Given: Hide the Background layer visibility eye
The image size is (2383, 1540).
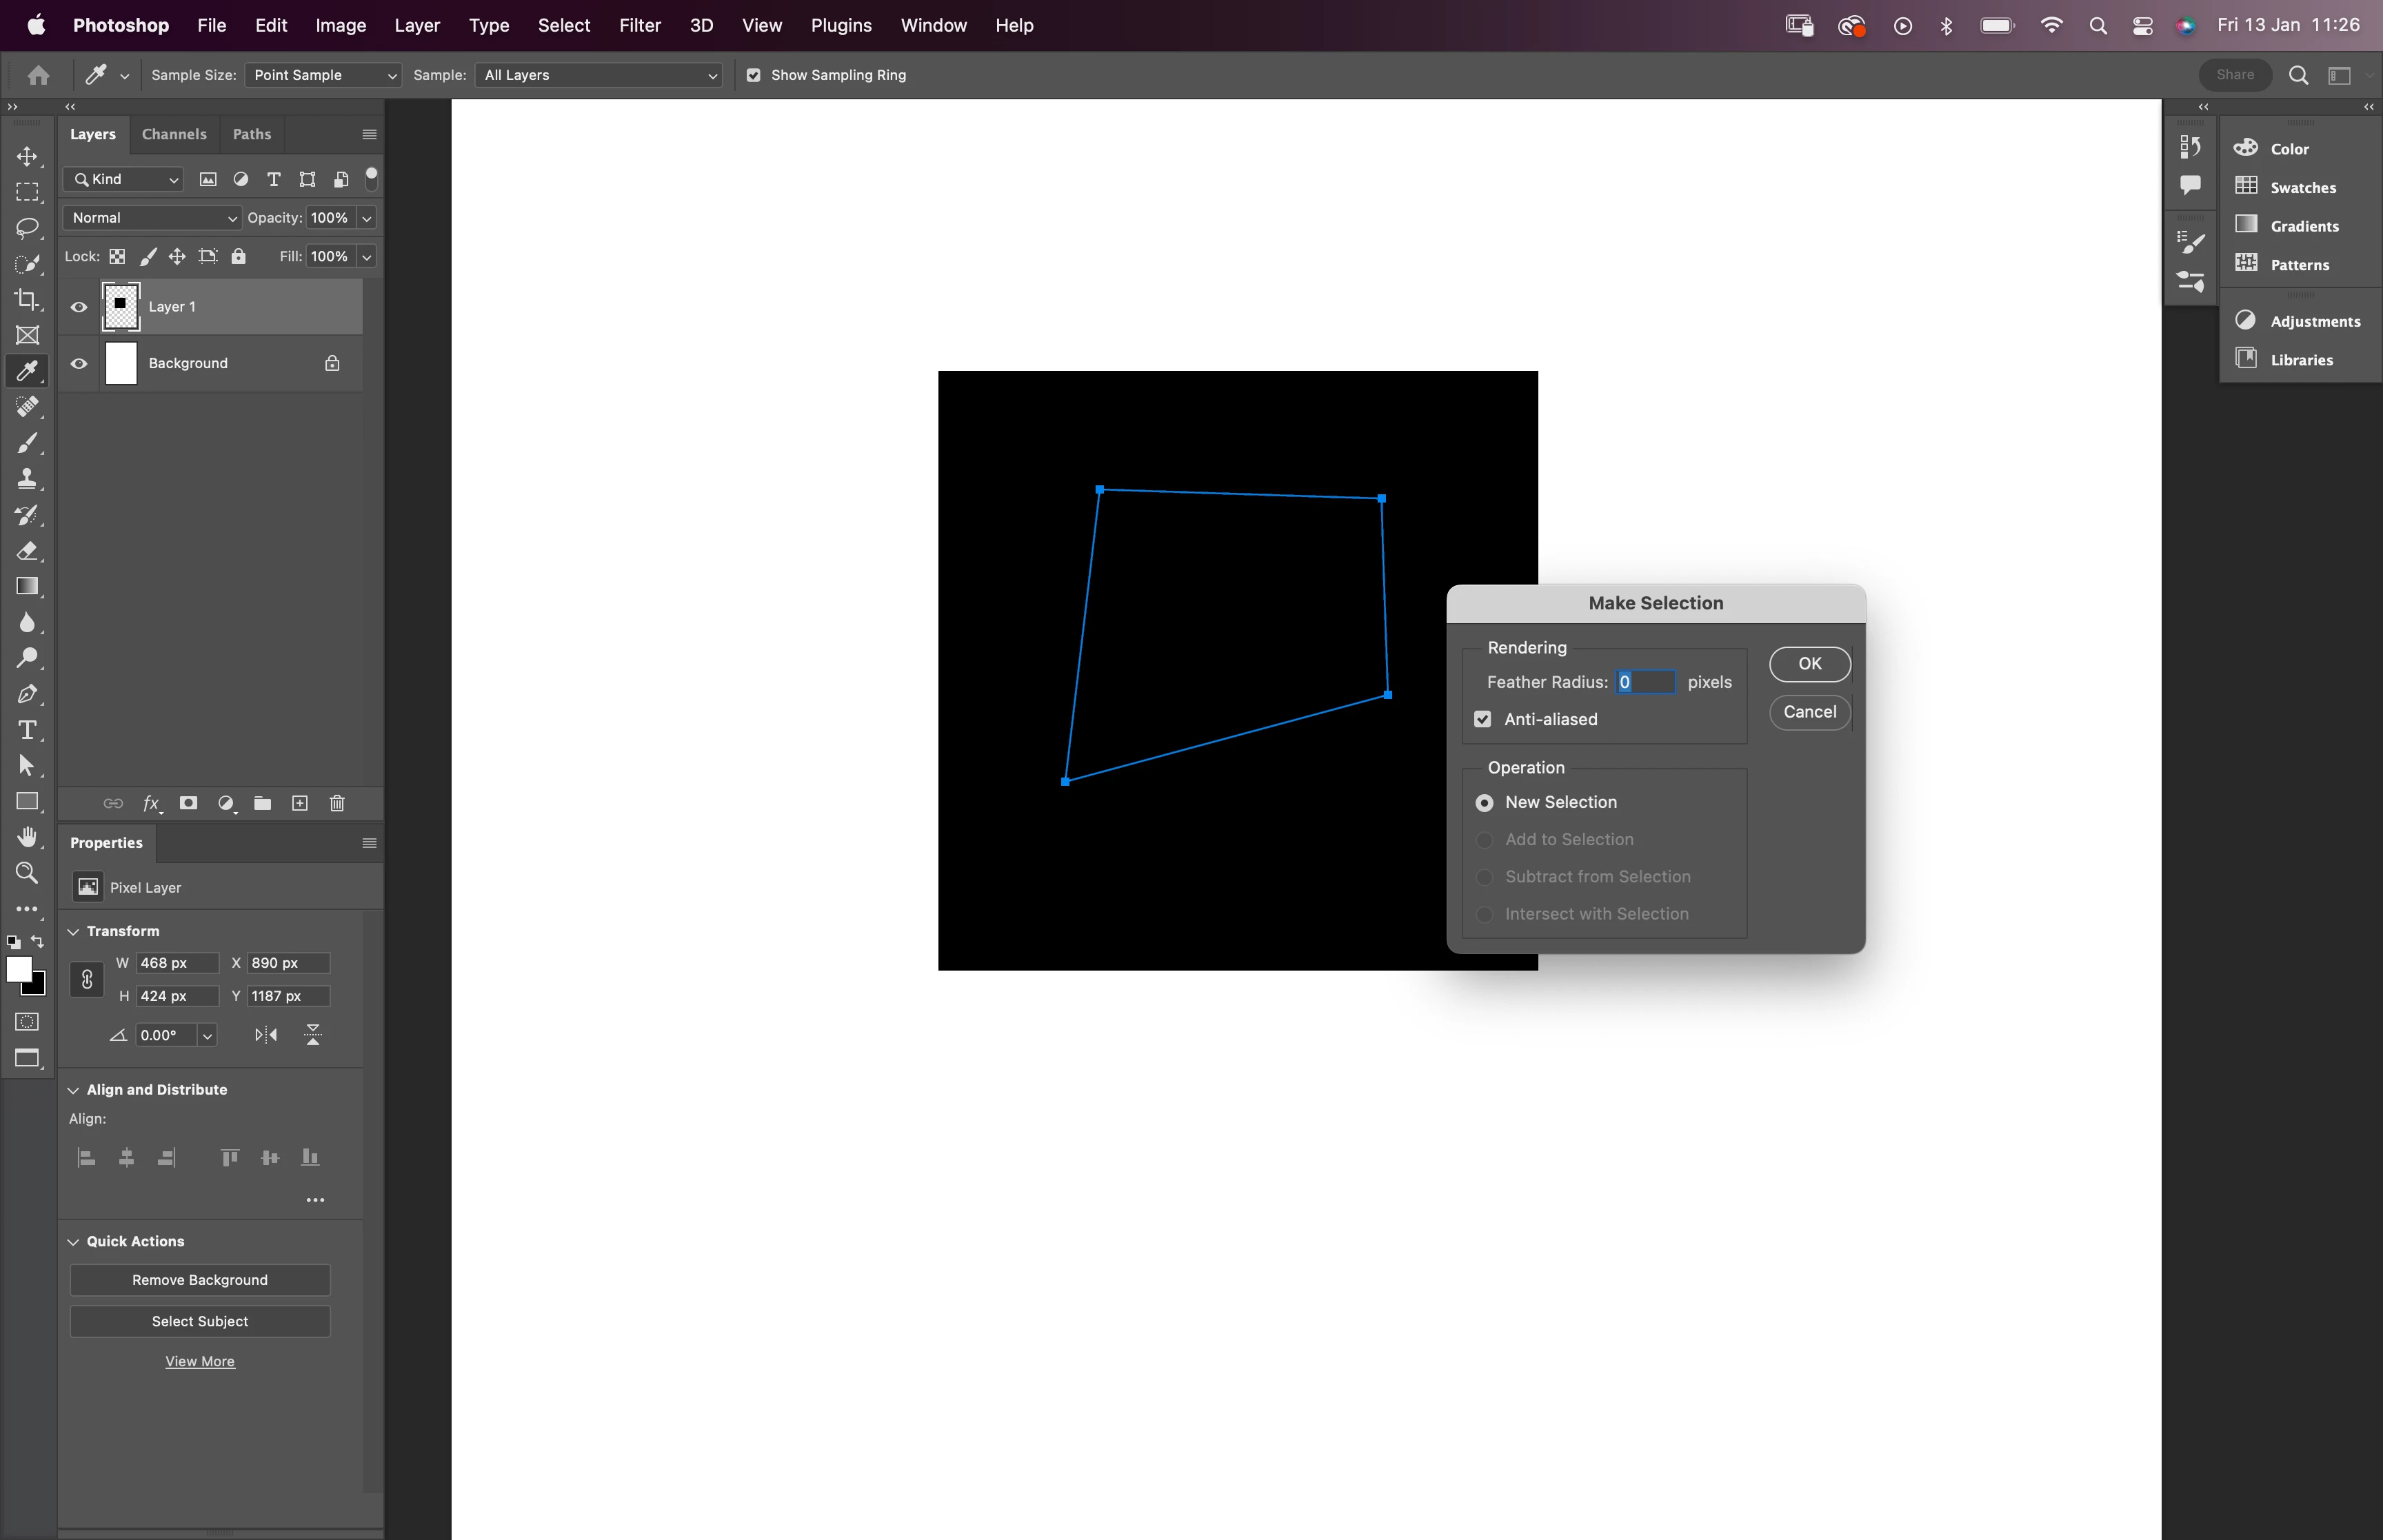Looking at the screenshot, I should pyautogui.click(x=79, y=363).
